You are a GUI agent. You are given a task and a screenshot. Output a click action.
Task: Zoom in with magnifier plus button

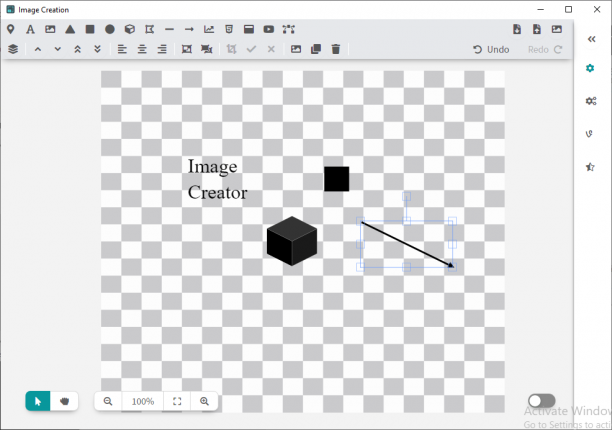point(204,401)
